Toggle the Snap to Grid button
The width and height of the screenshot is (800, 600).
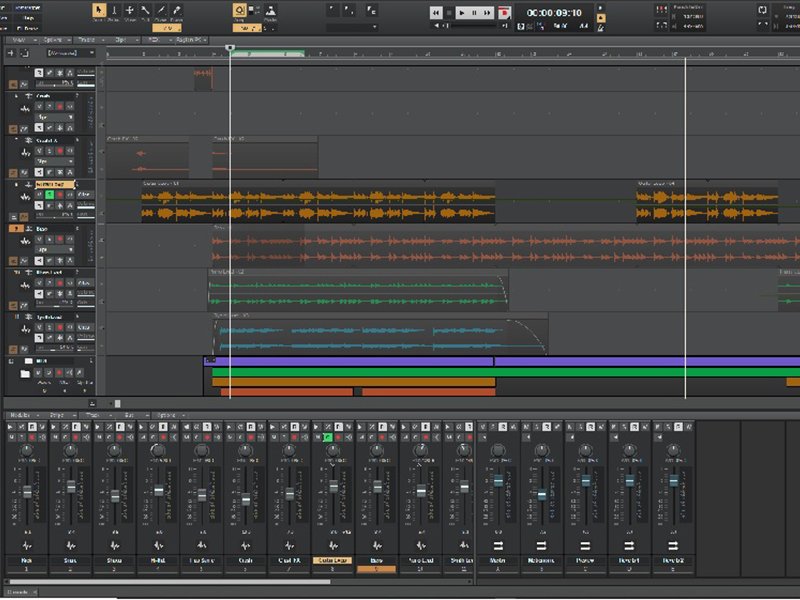tap(240, 11)
